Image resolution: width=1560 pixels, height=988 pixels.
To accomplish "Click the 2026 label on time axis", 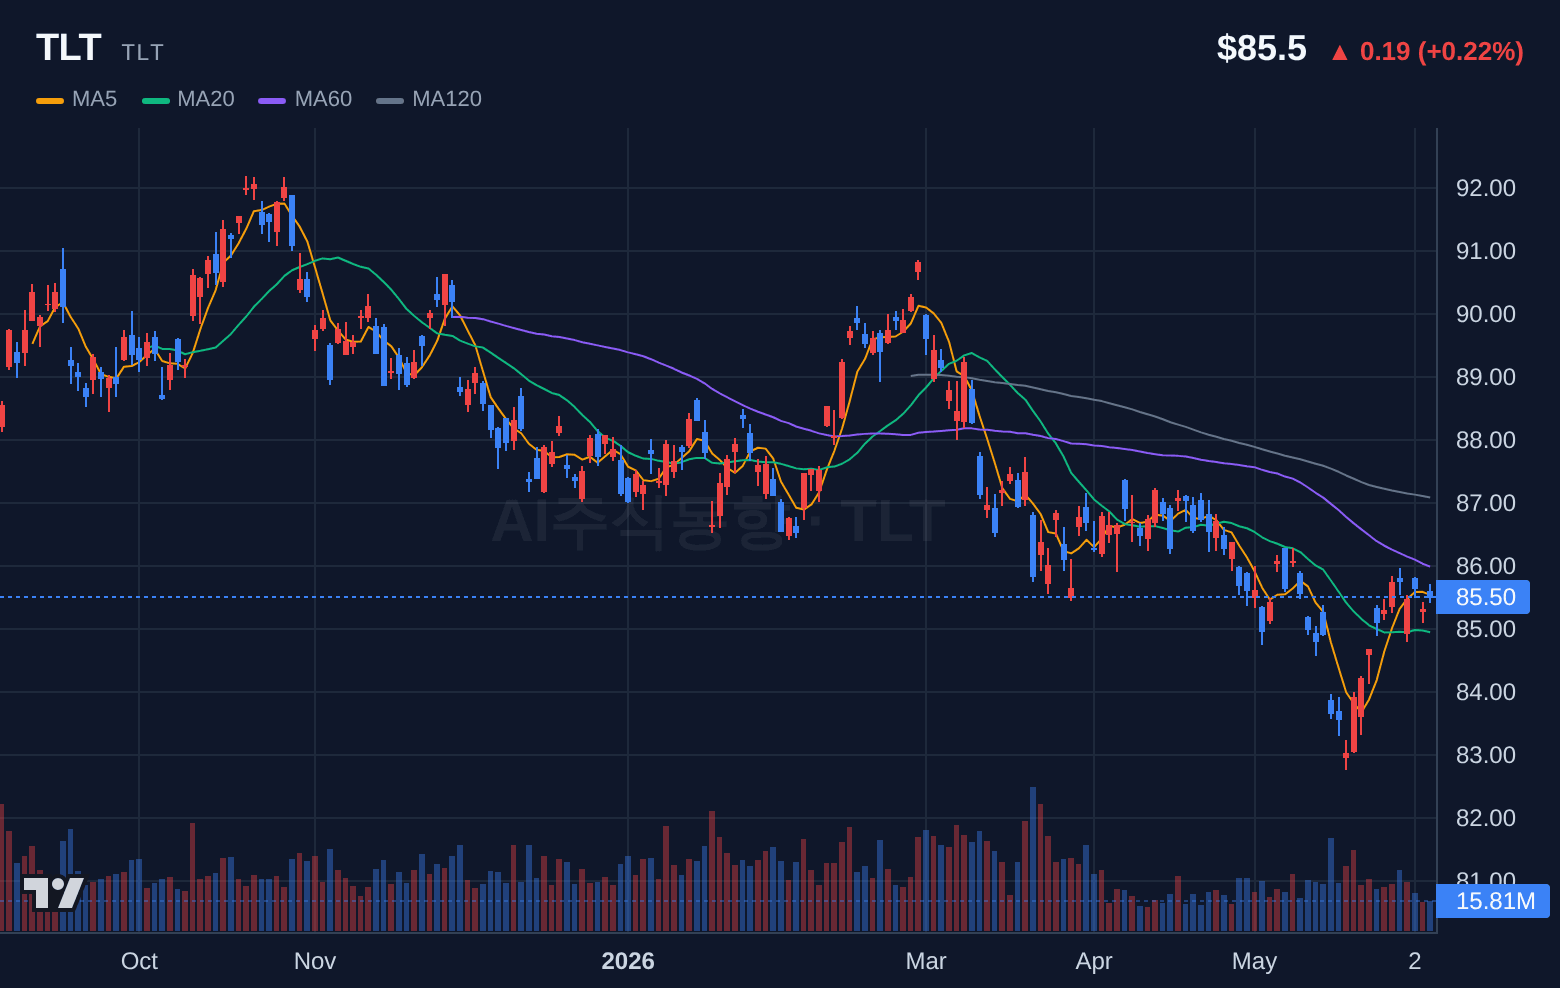I will 628,961.
